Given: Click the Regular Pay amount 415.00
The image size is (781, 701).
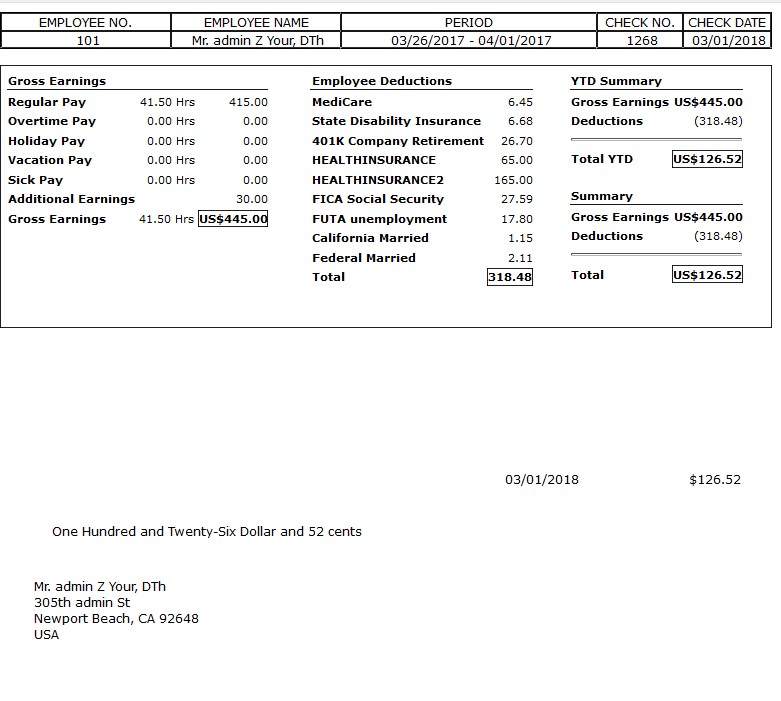Looking at the screenshot, I should (248, 102).
